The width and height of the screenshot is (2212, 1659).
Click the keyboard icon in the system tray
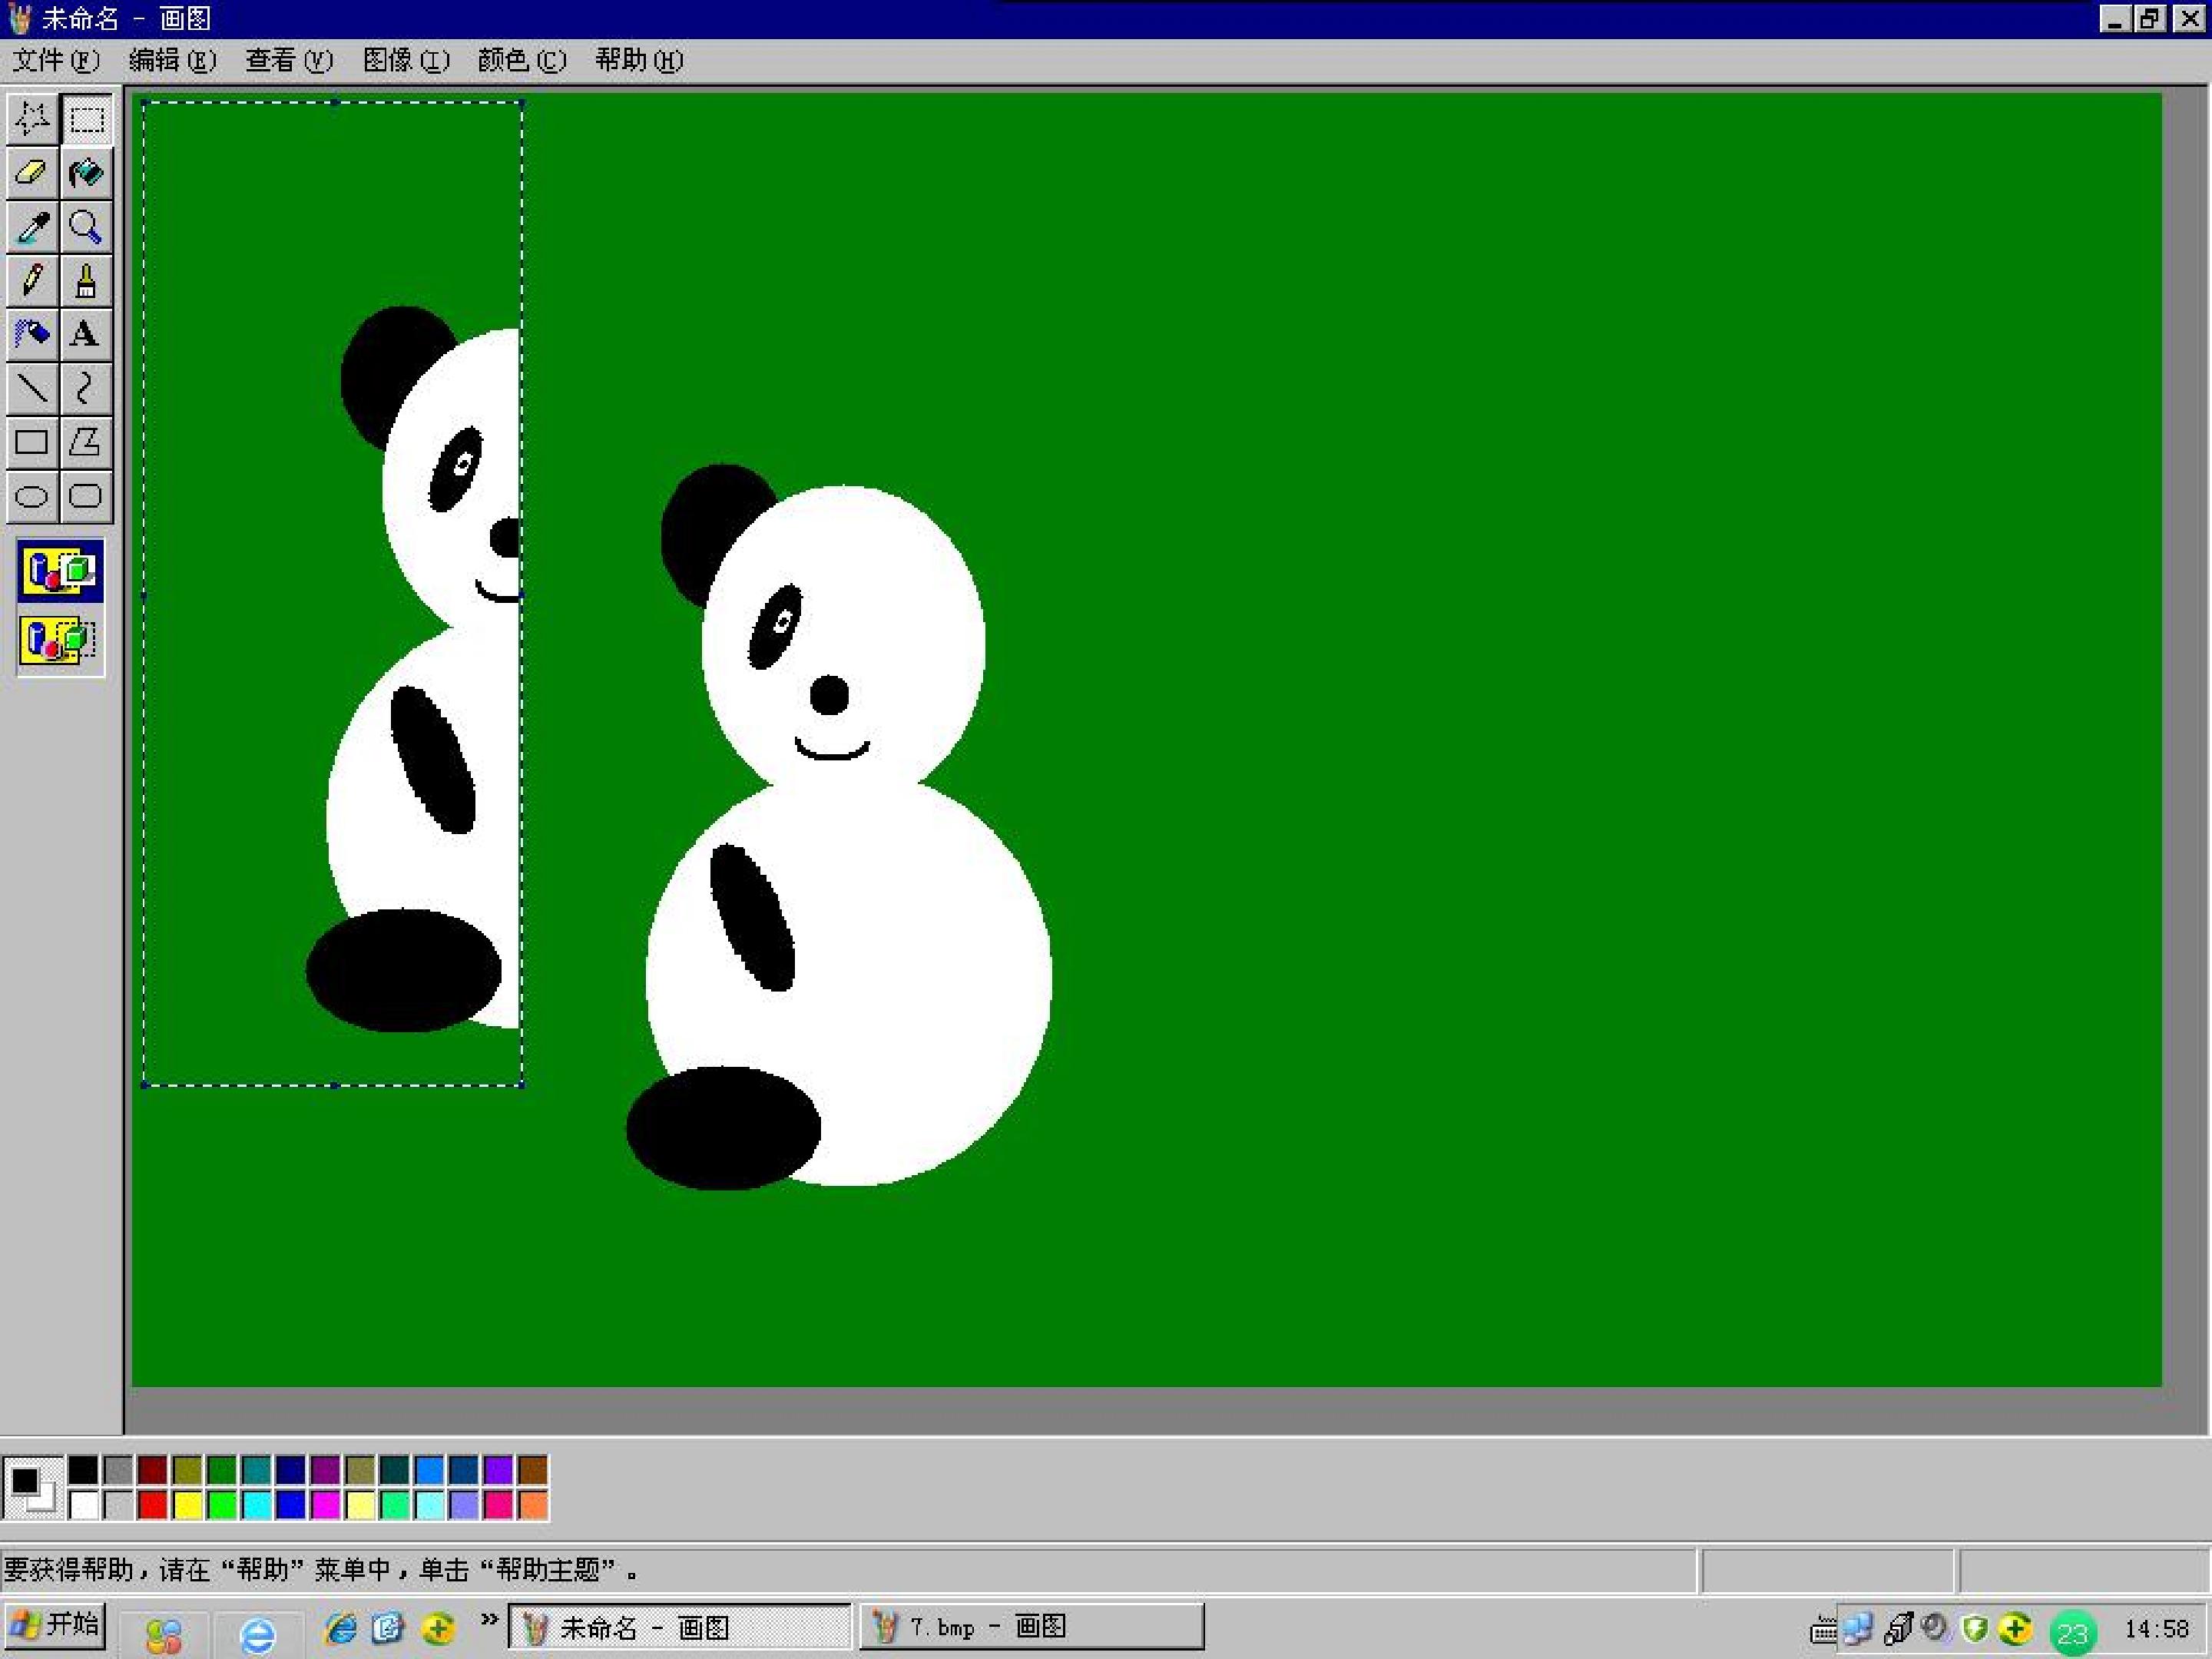click(x=1823, y=1631)
